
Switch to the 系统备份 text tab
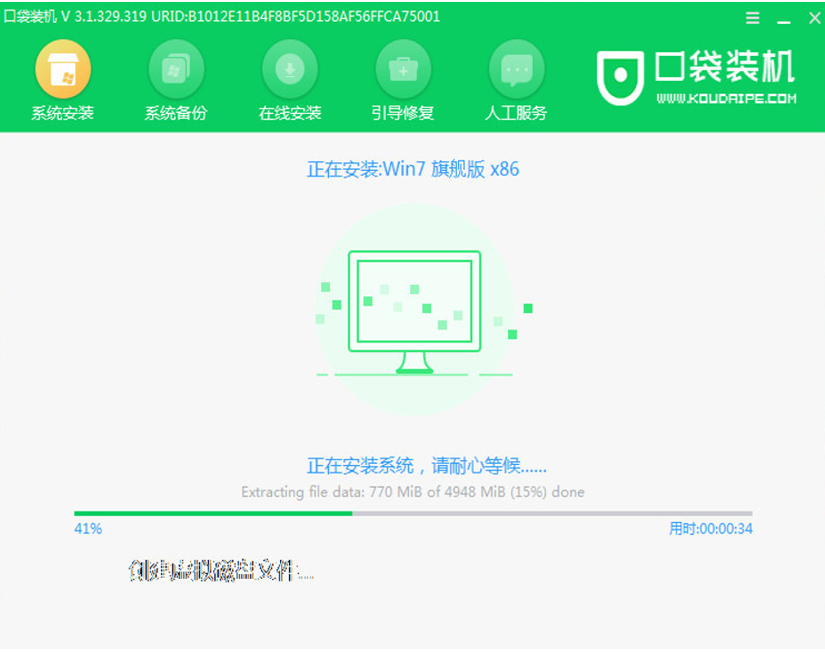click(x=176, y=113)
